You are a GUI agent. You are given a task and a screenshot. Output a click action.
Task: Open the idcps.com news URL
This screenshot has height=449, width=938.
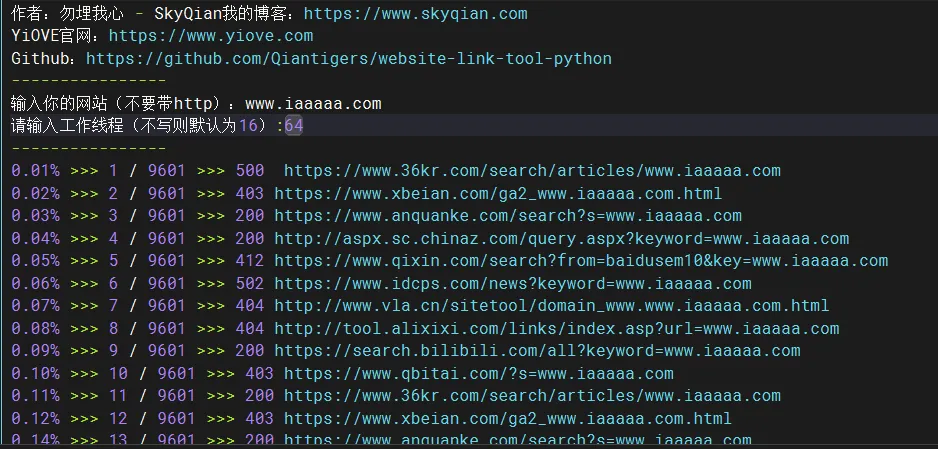point(513,283)
